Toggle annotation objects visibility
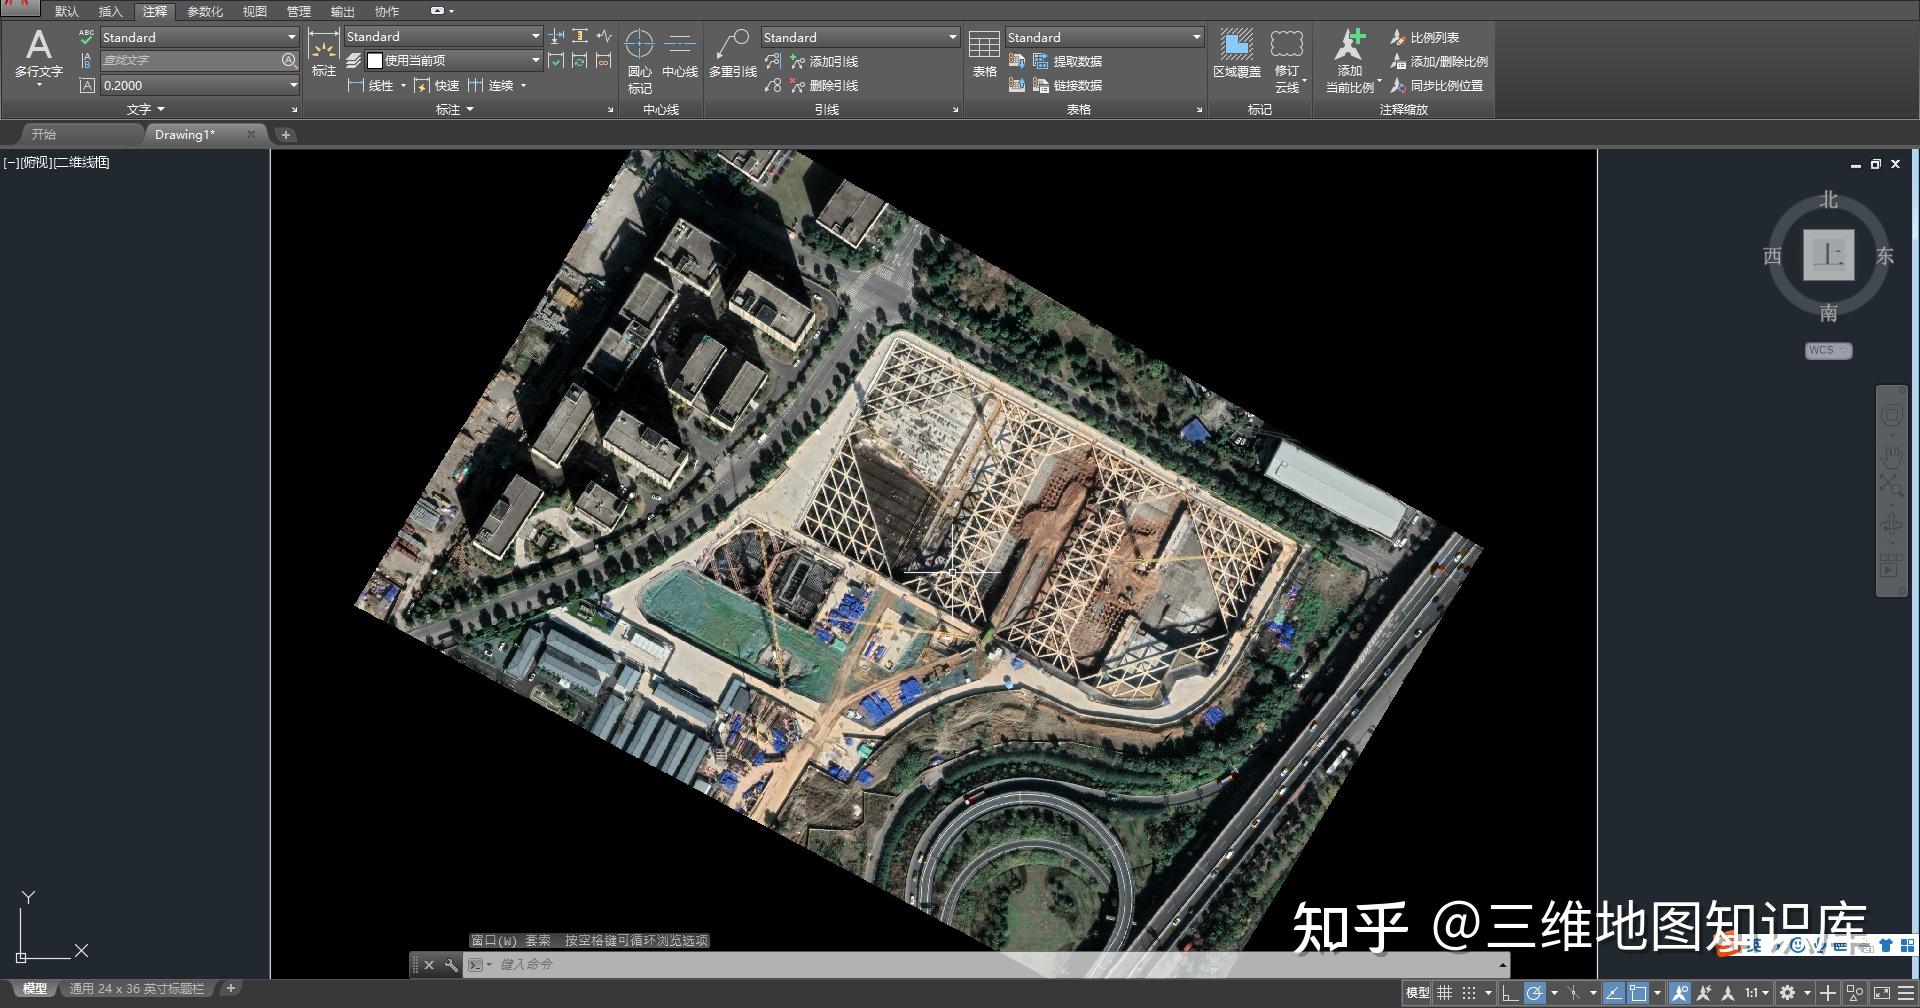The width and height of the screenshot is (1920, 1008). [1679, 993]
